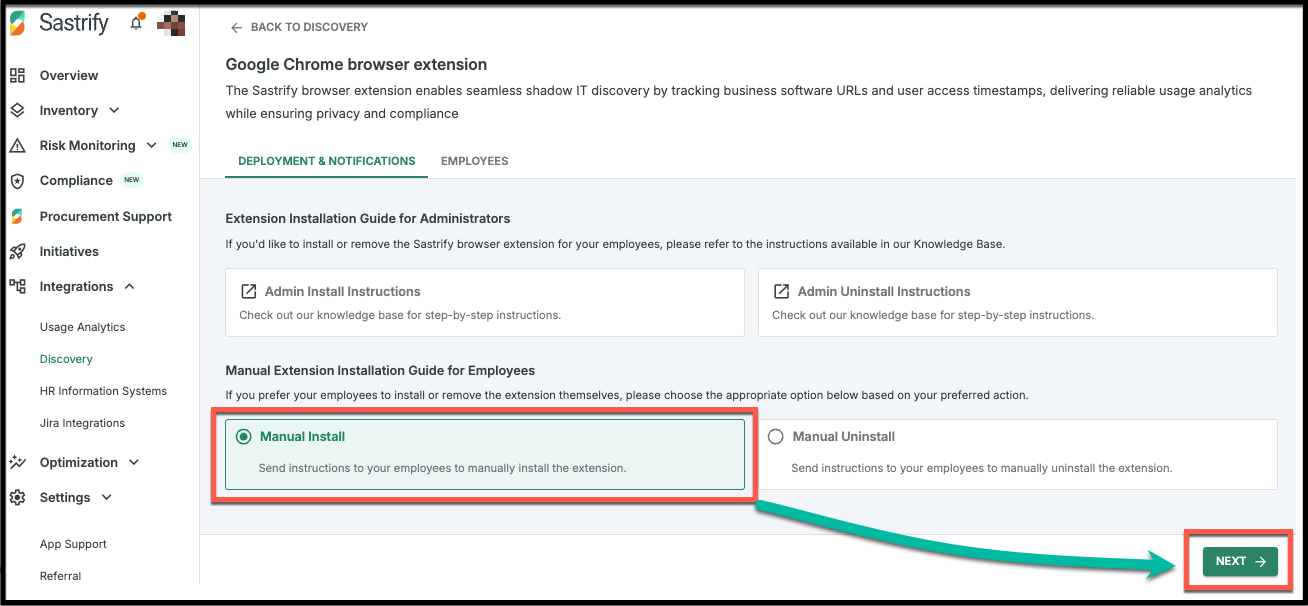Expand the Inventory menu chevron
Image resolution: width=1308 pixels, height=606 pixels.
click(x=114, y=111)
